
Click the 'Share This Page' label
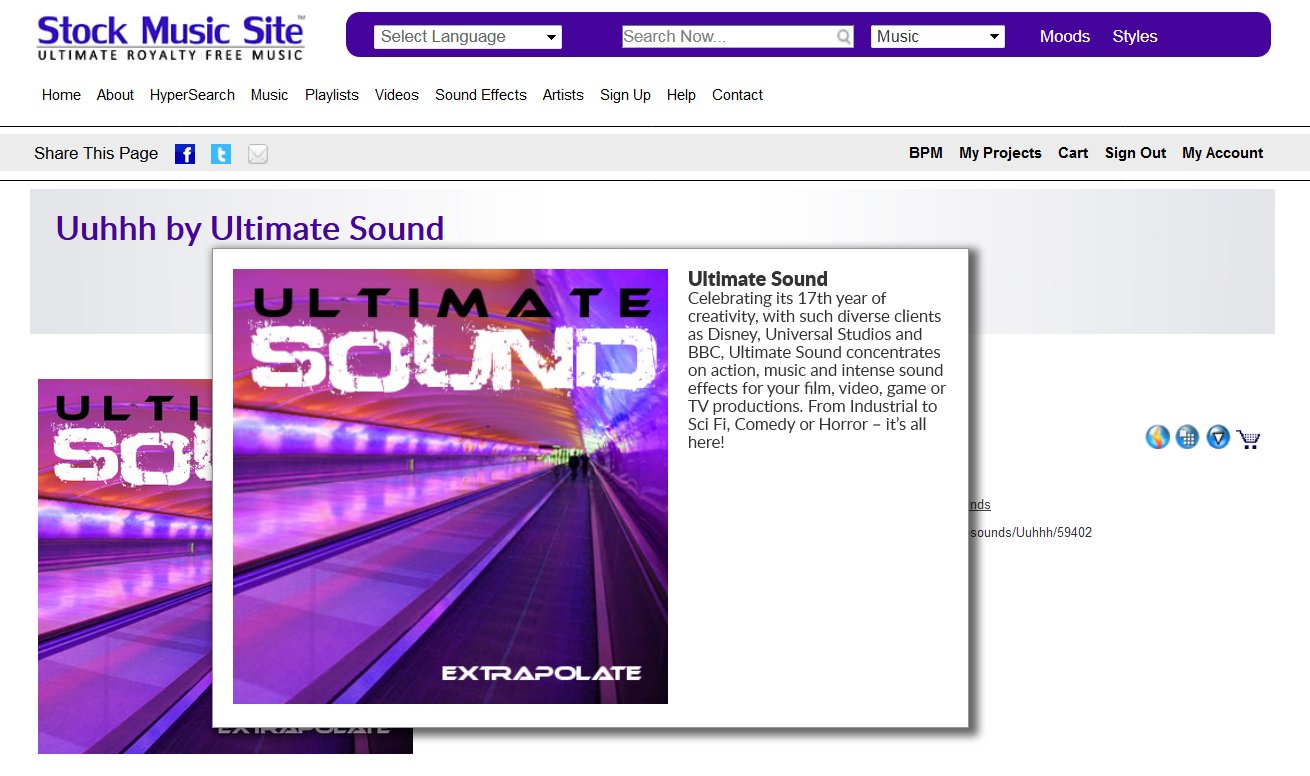click(96, 153)
